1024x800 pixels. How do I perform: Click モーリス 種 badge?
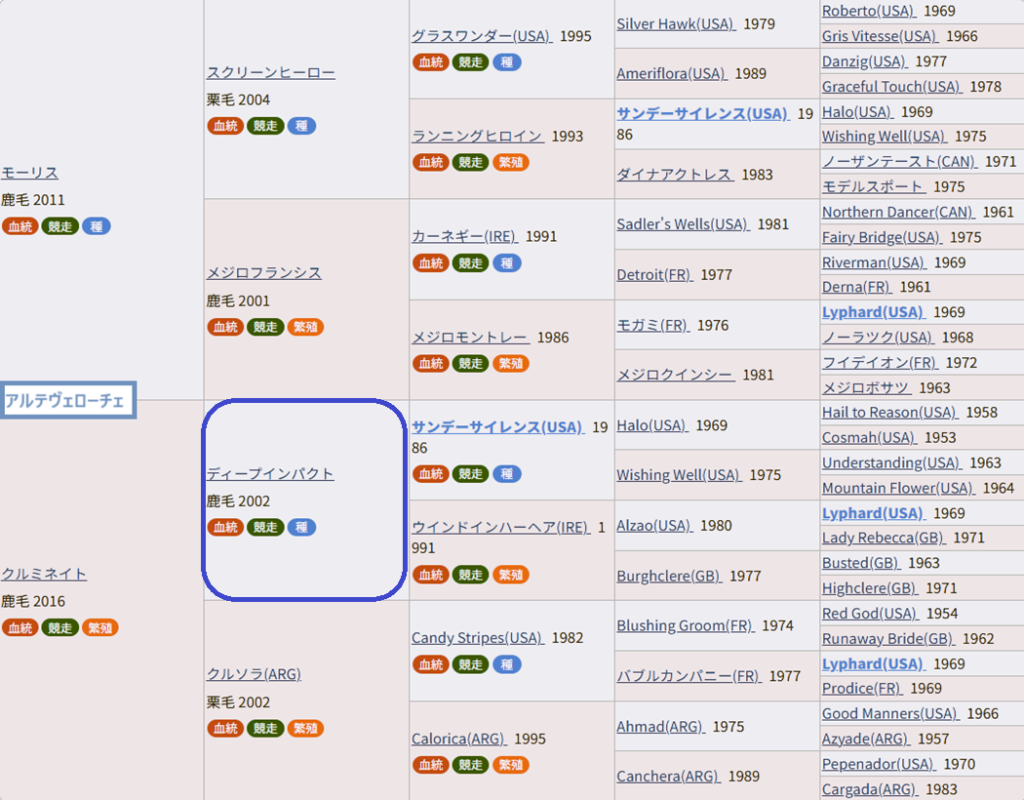[96, 226]
